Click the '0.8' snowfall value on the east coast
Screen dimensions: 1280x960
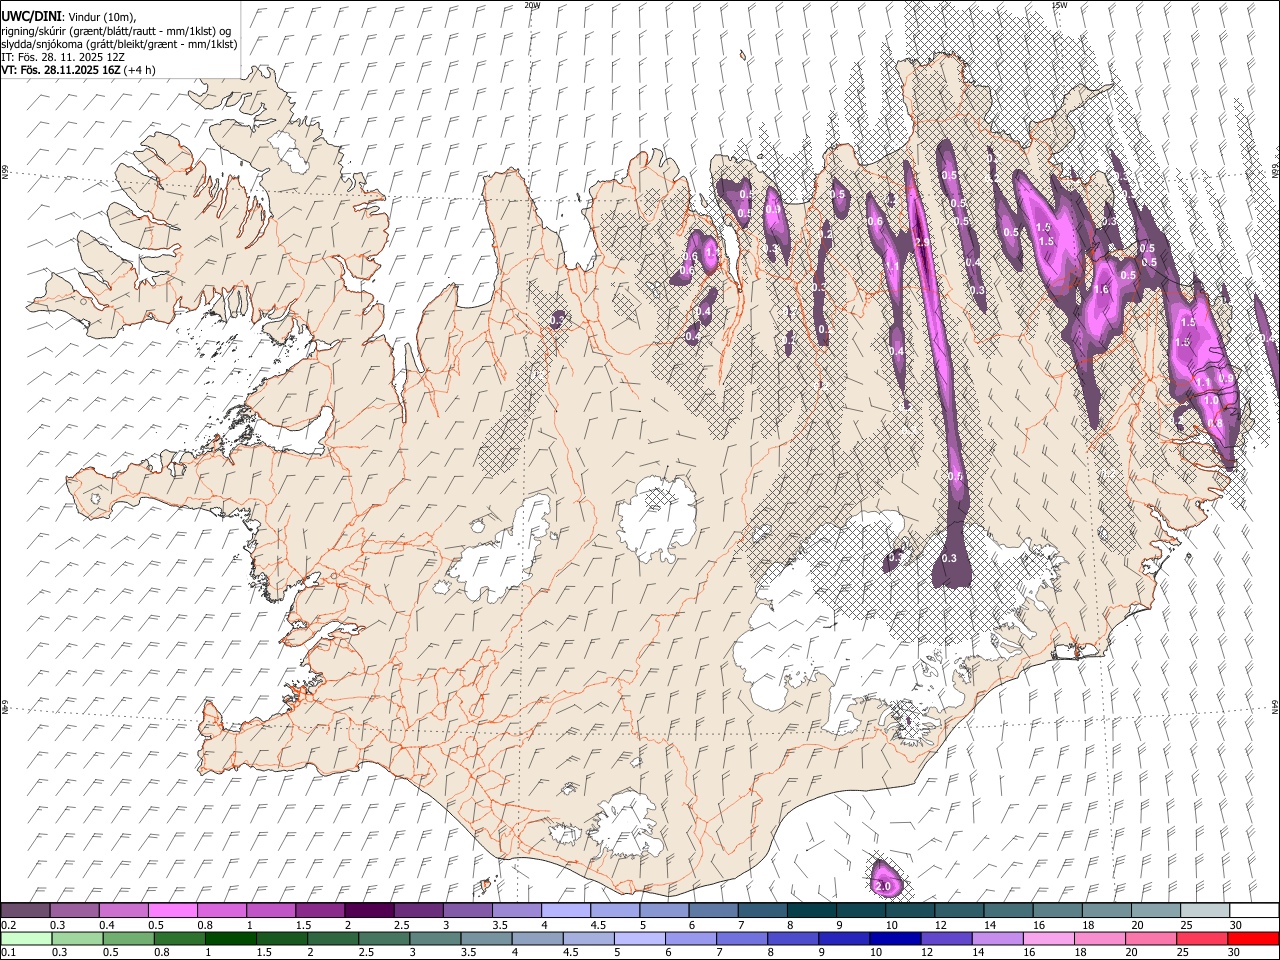tap(1215, 423)
